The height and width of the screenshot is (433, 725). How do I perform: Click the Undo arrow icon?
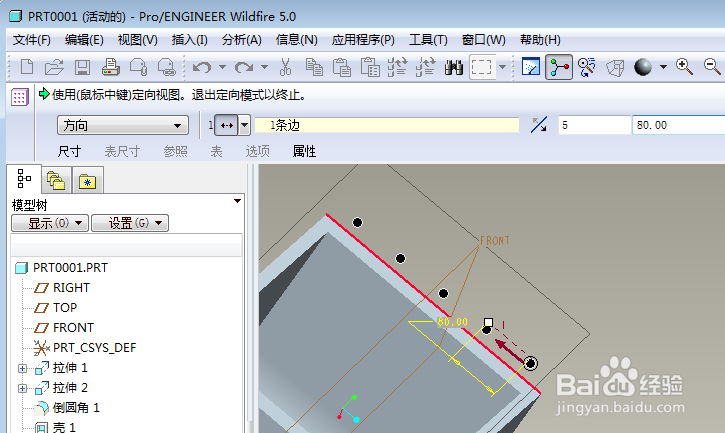pyautogui.click(x=202, y=68)
